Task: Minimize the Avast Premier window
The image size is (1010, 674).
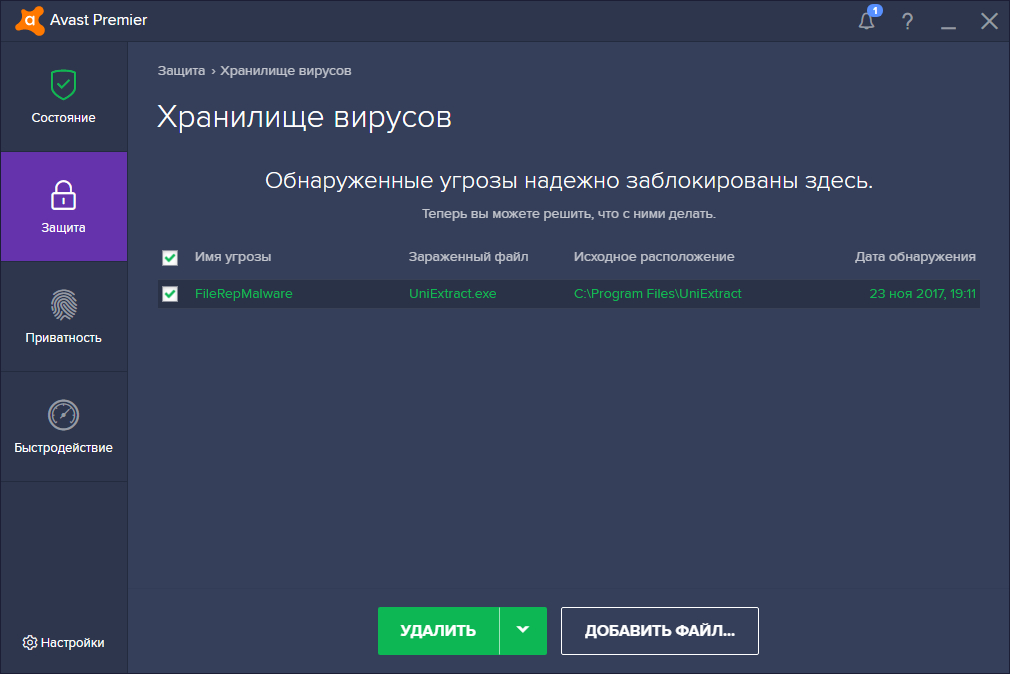Action: (x=949, y=21)
